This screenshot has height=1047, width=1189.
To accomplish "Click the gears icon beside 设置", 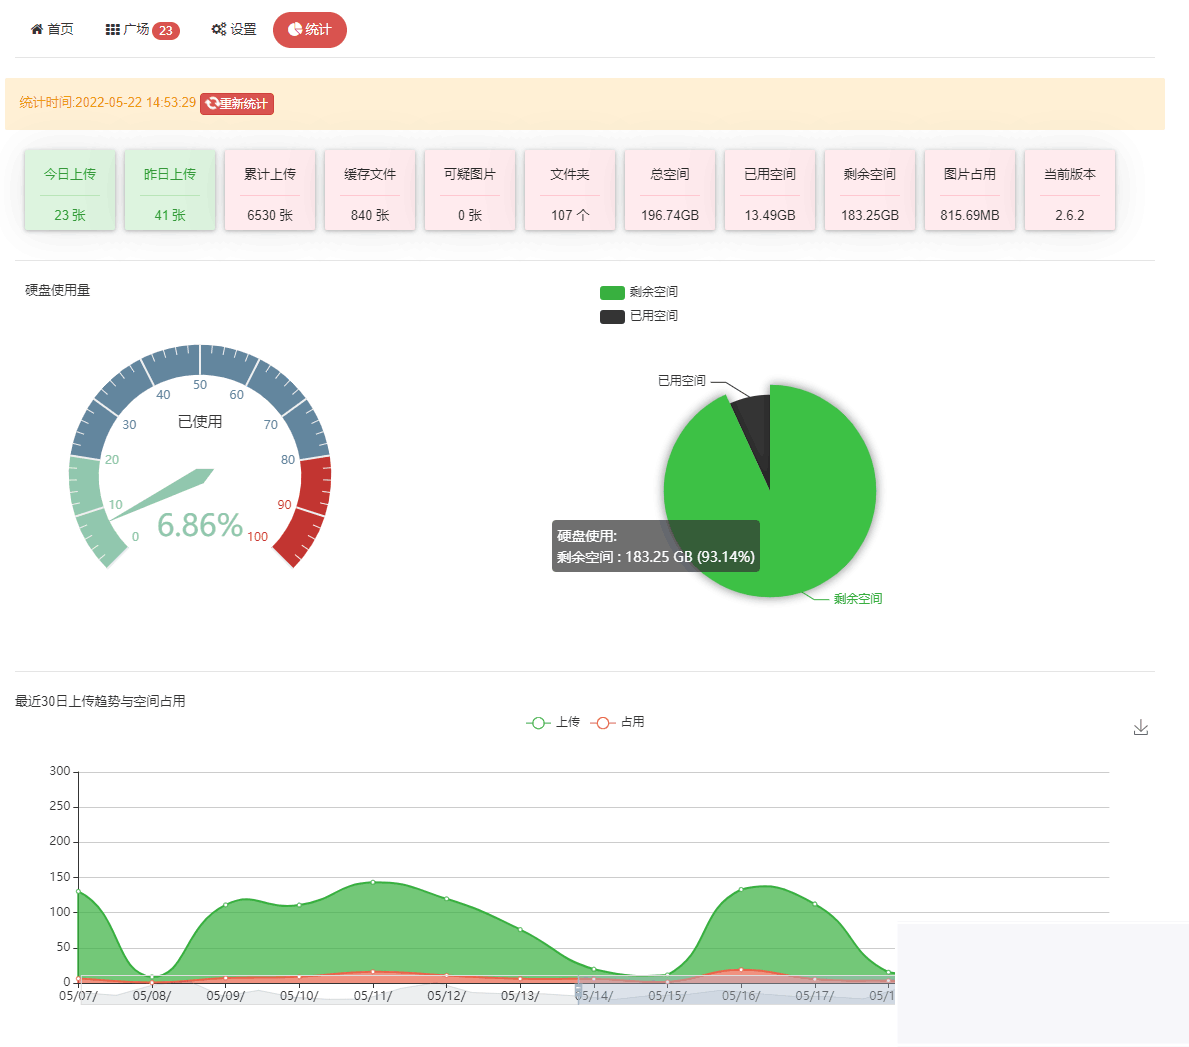I will [218, 29].
